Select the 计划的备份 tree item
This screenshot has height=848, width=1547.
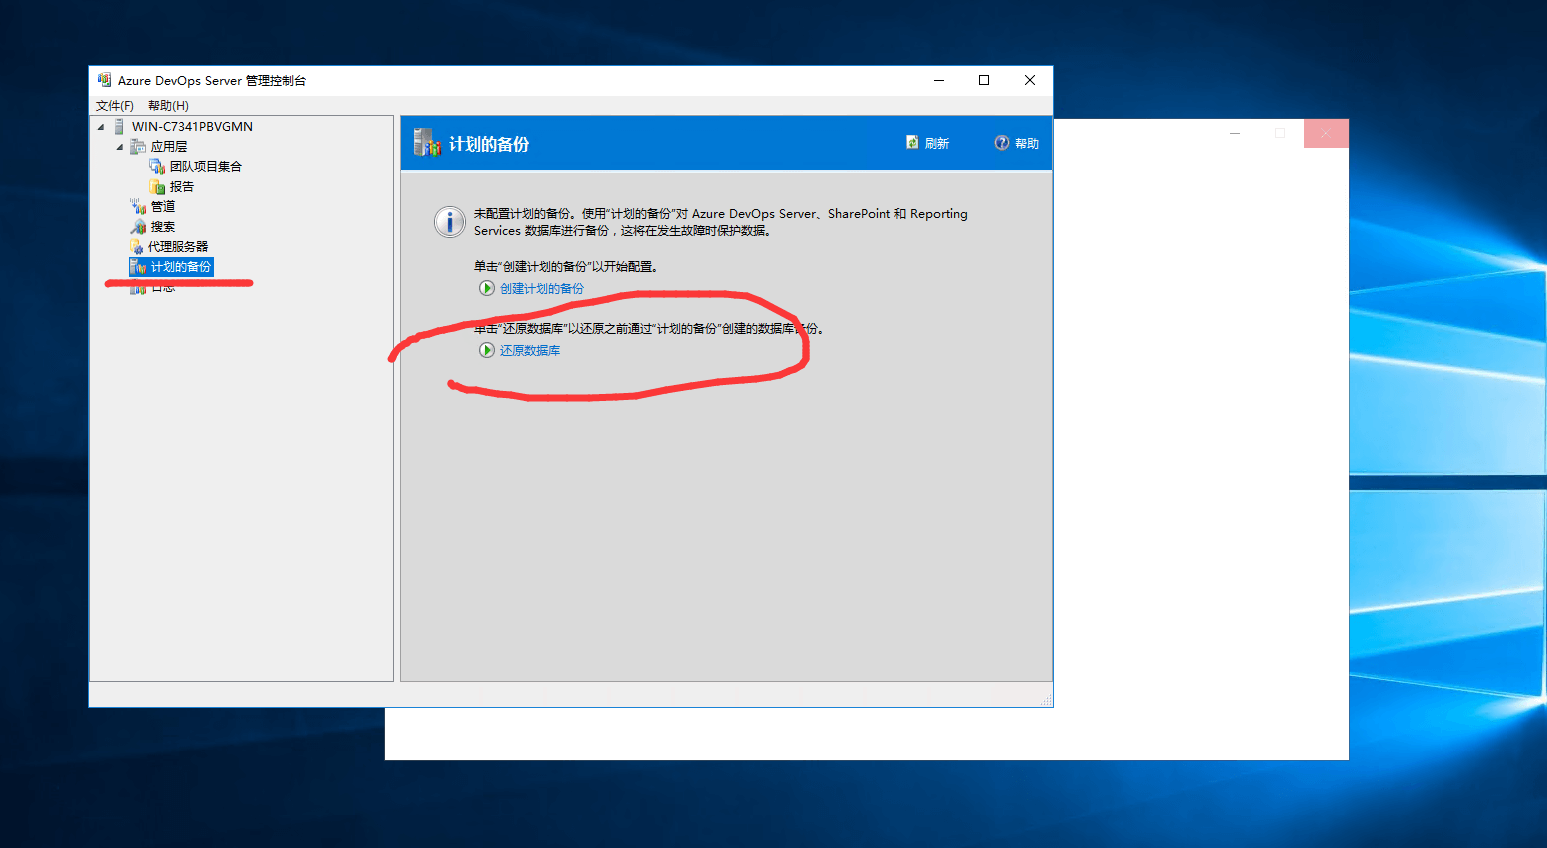coord(180,267)
